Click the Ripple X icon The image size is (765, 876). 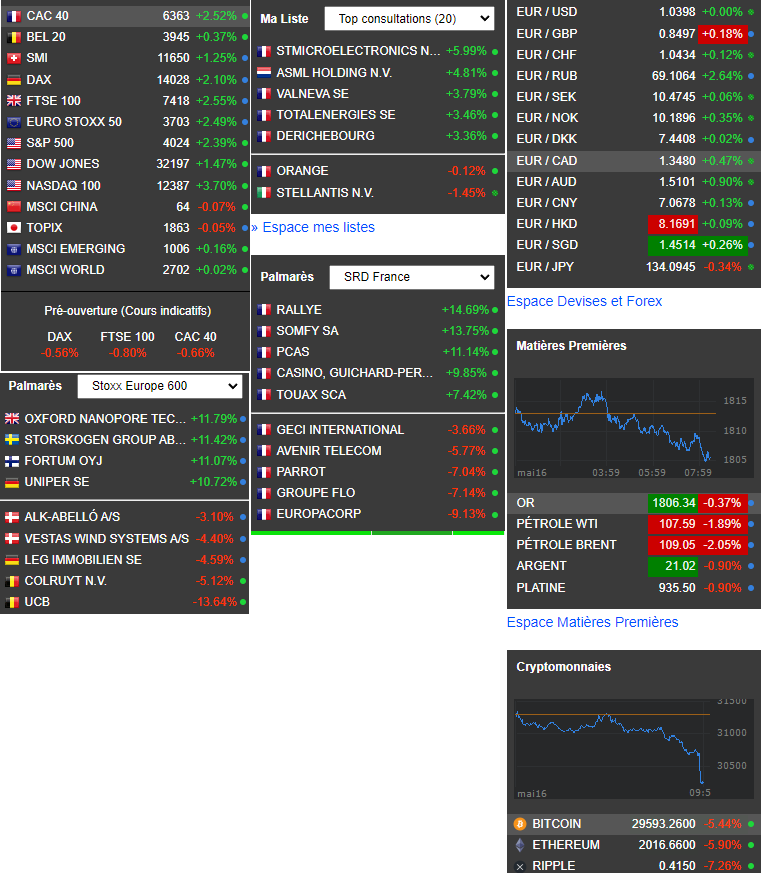[x=520, y=867]
